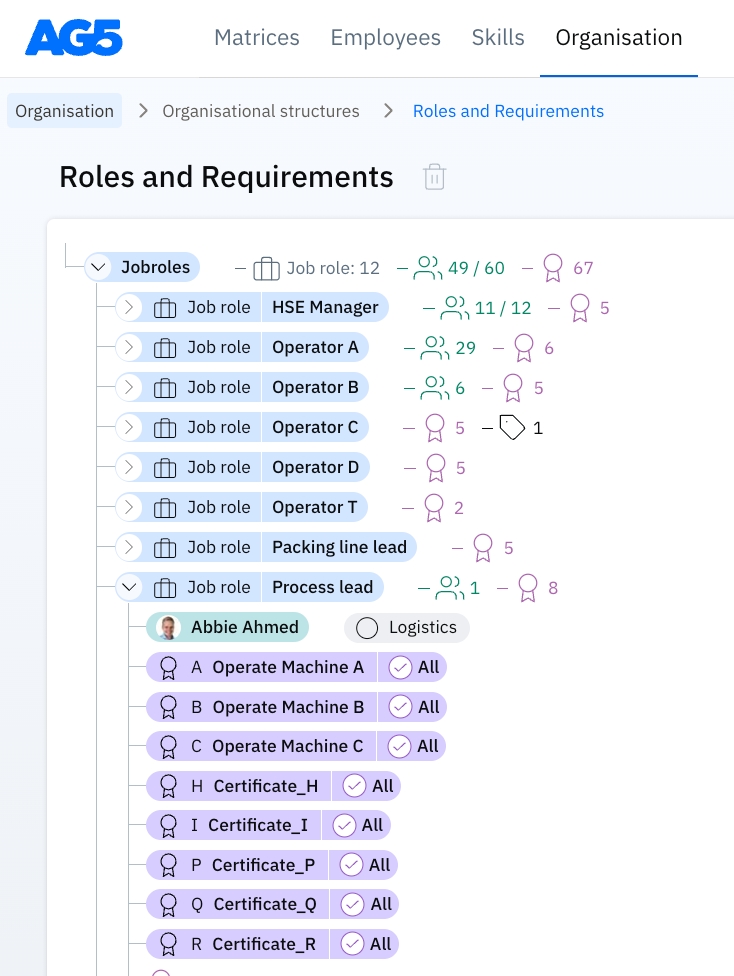Click the award ribbon icon for Operate Machine A
The width and height of the screenshot is (734, 976).
168,667
